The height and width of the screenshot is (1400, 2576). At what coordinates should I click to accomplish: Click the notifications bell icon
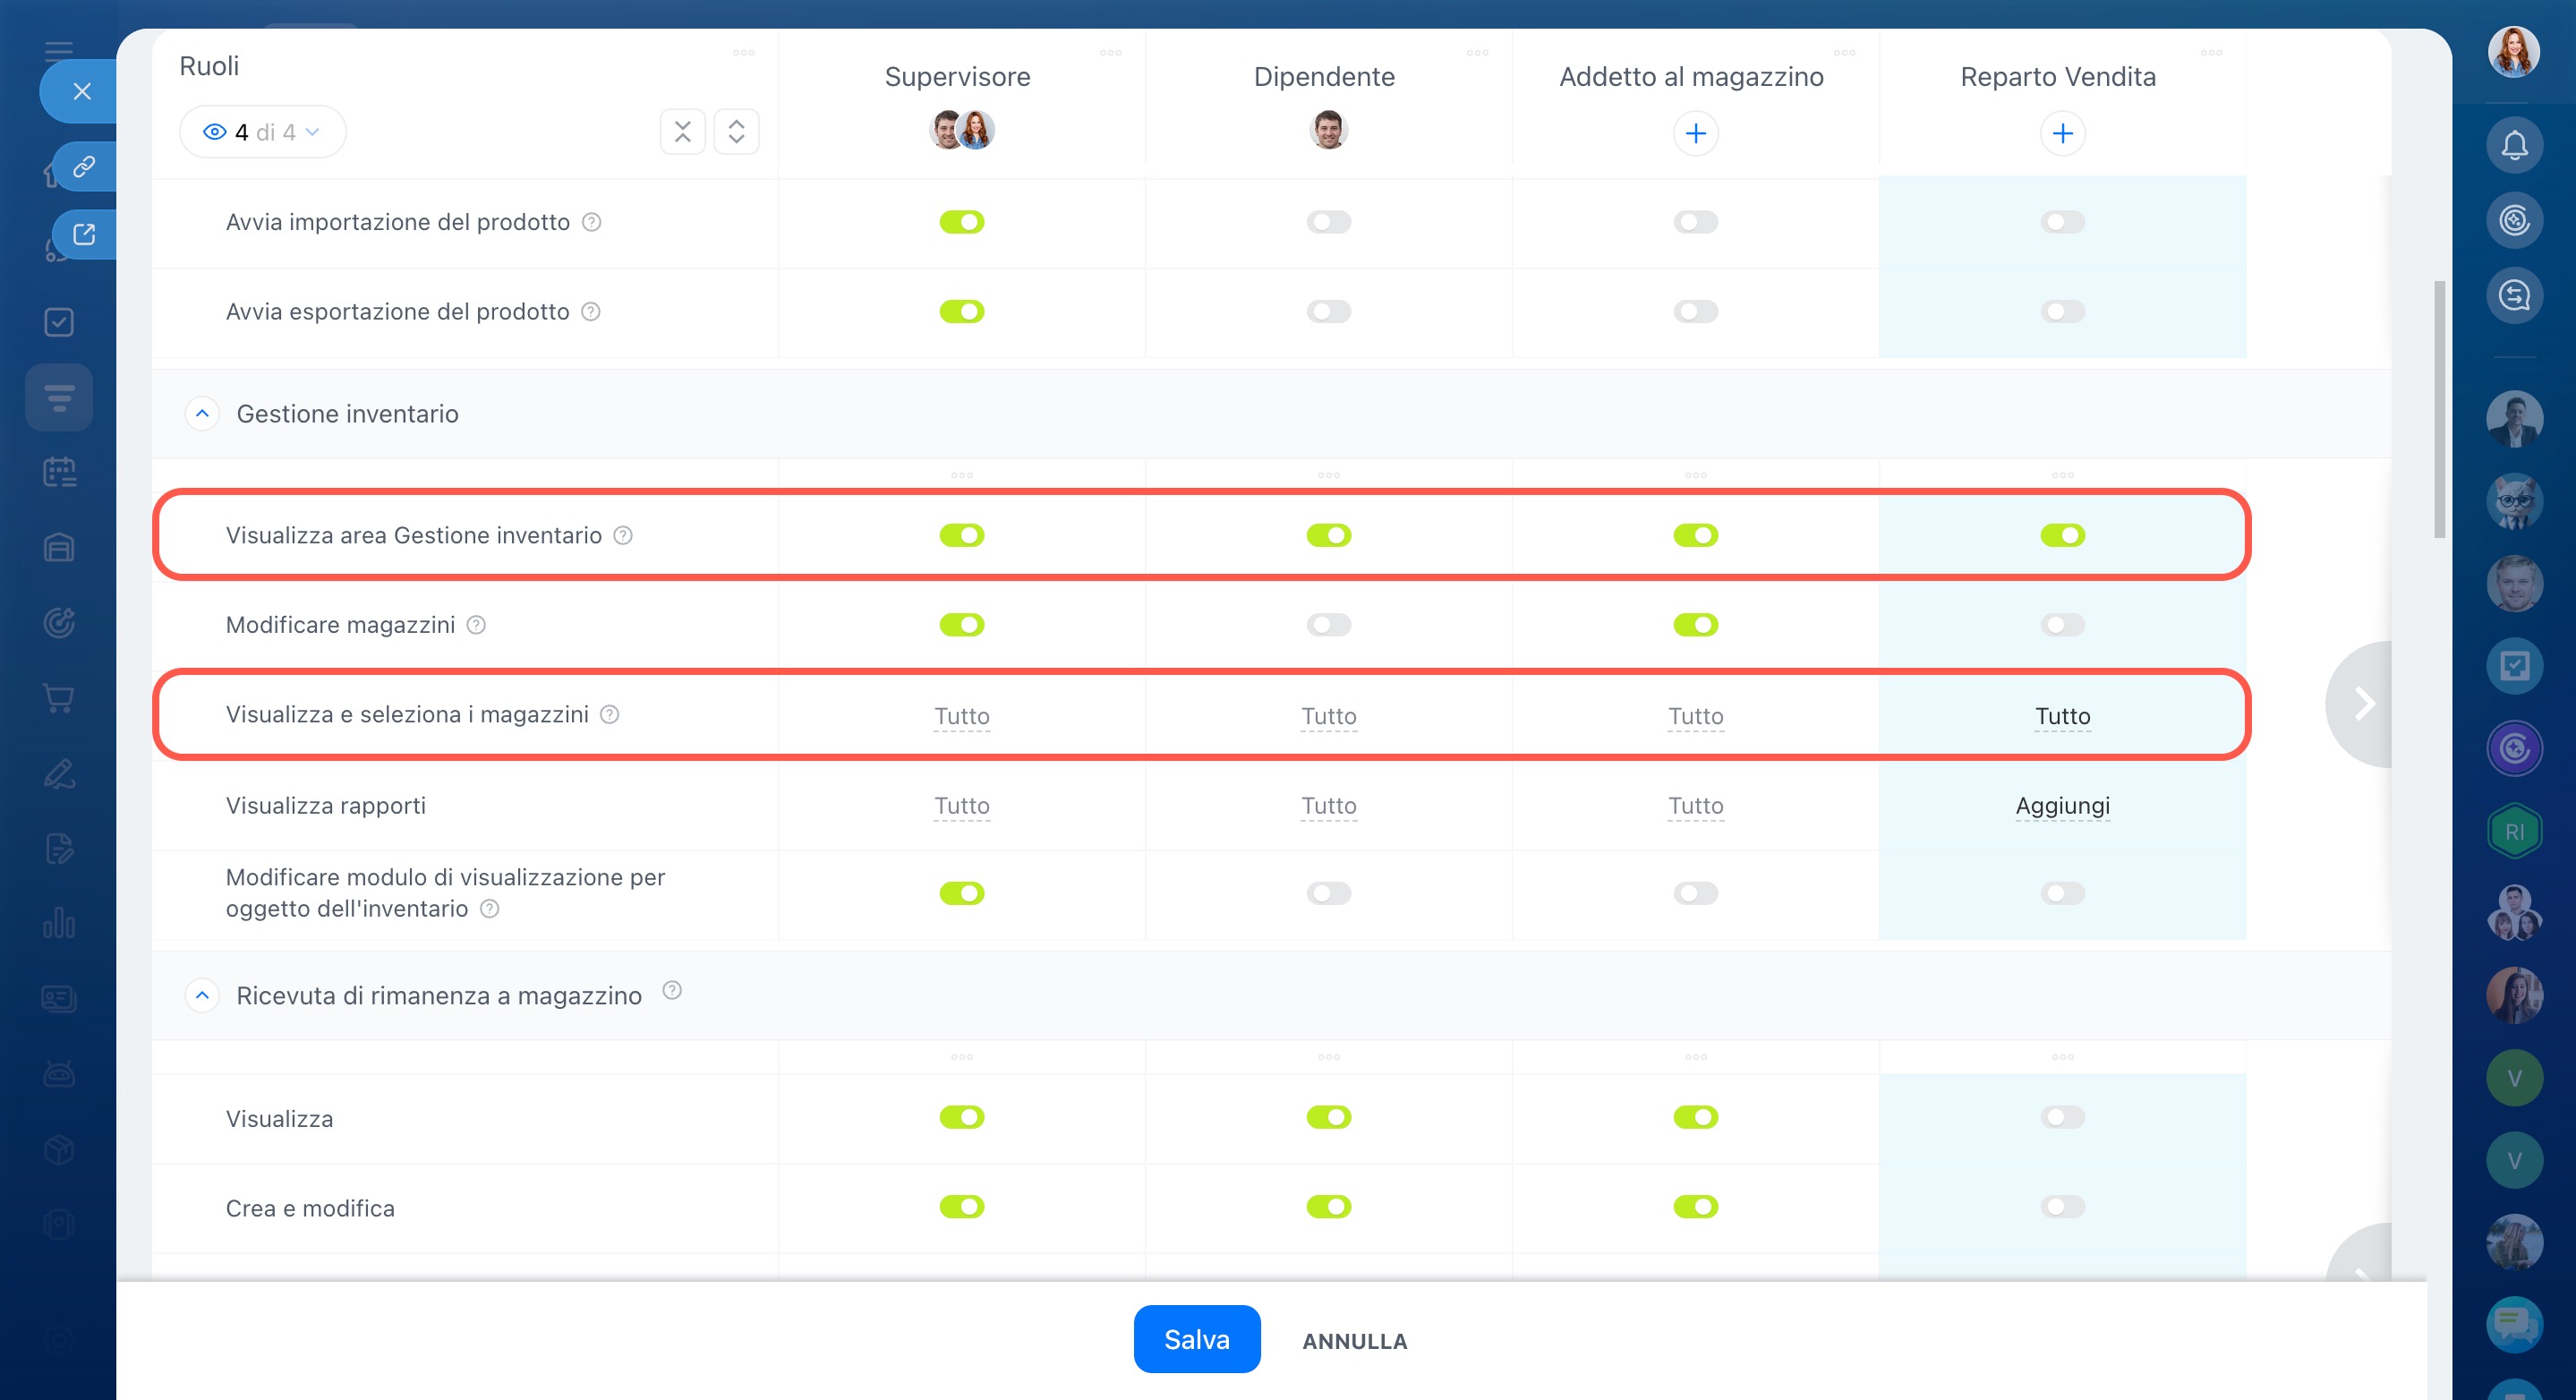click(x=2513, y=146)
